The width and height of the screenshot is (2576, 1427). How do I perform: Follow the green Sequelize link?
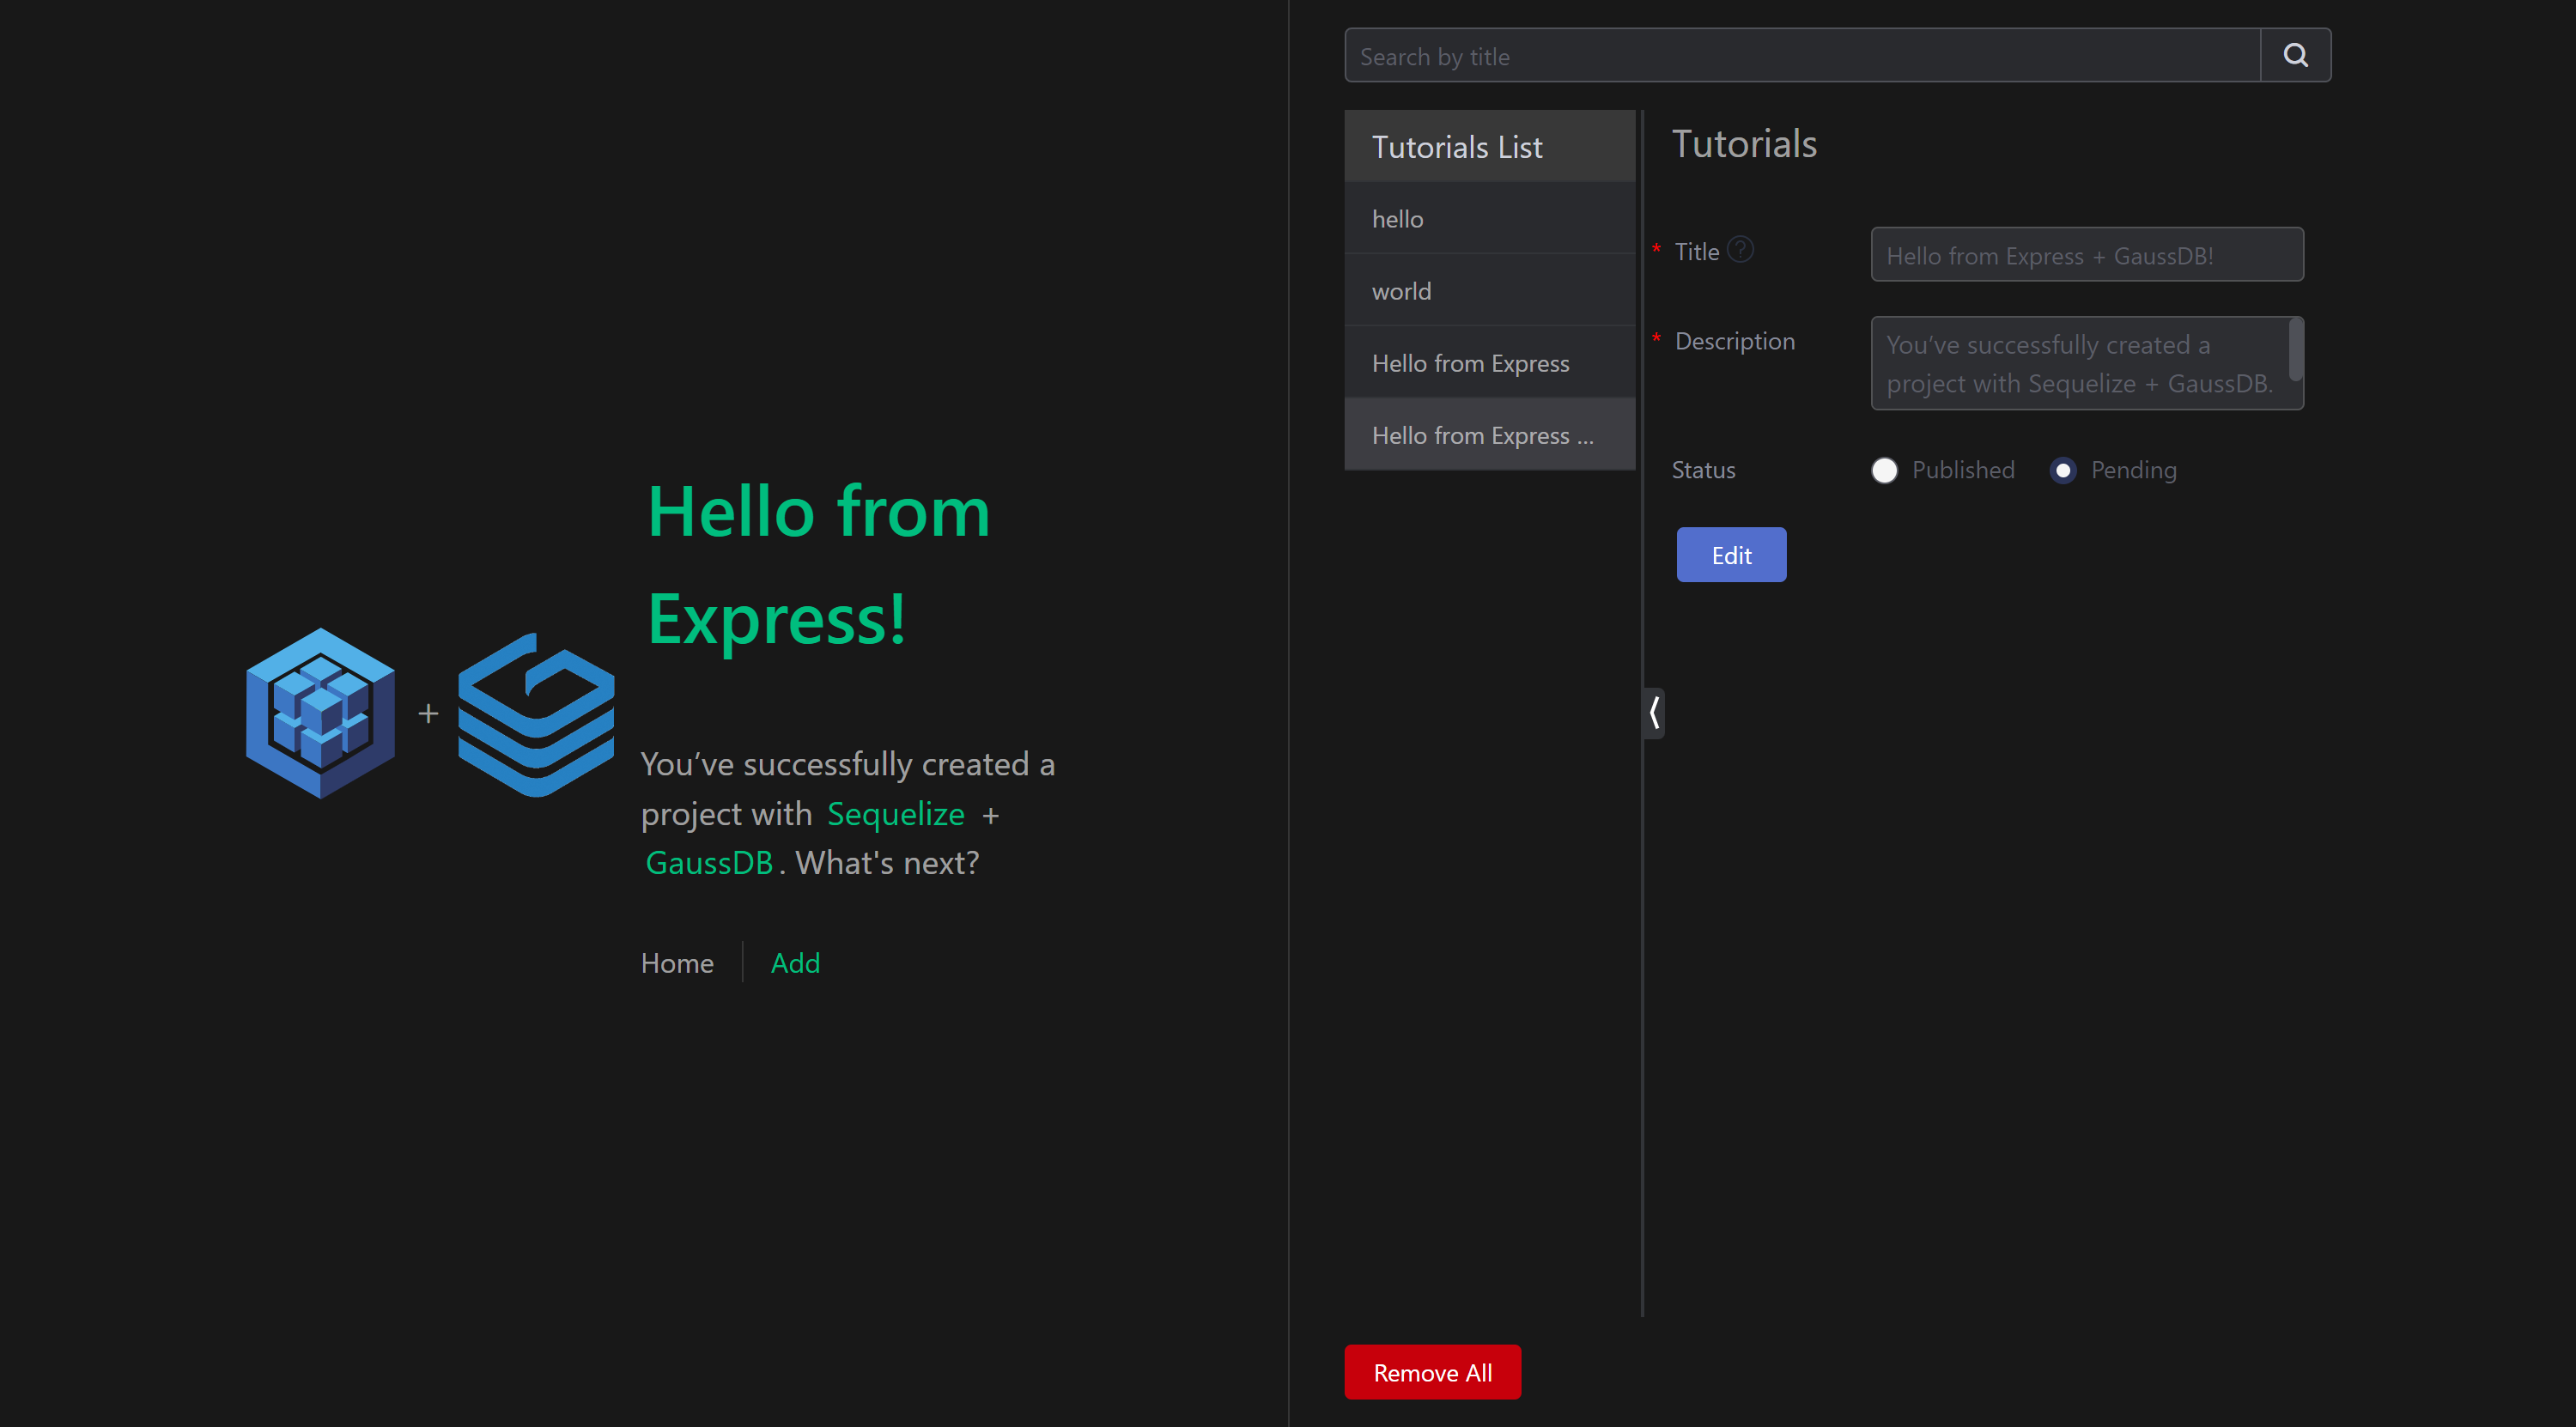895,814
